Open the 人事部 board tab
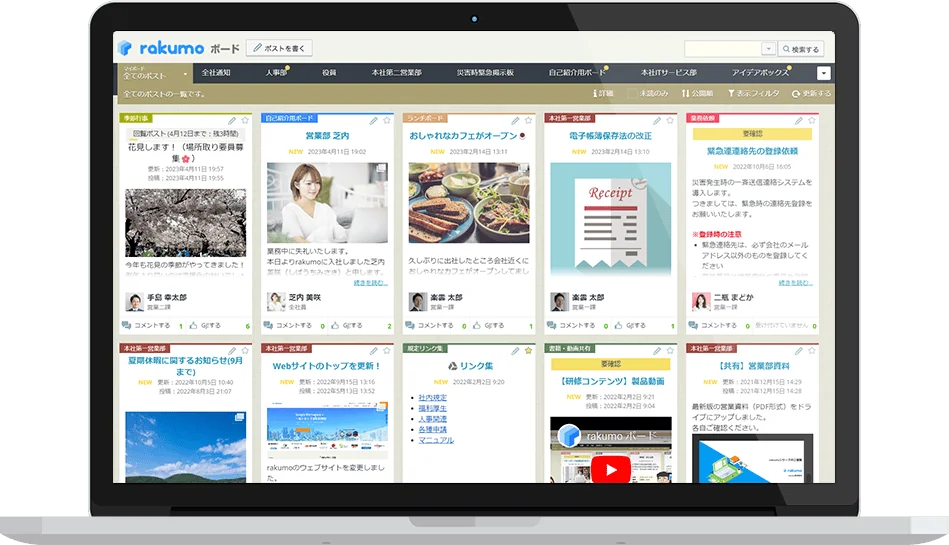The width and height of the screenshot is (949, 545). (276, 73)
